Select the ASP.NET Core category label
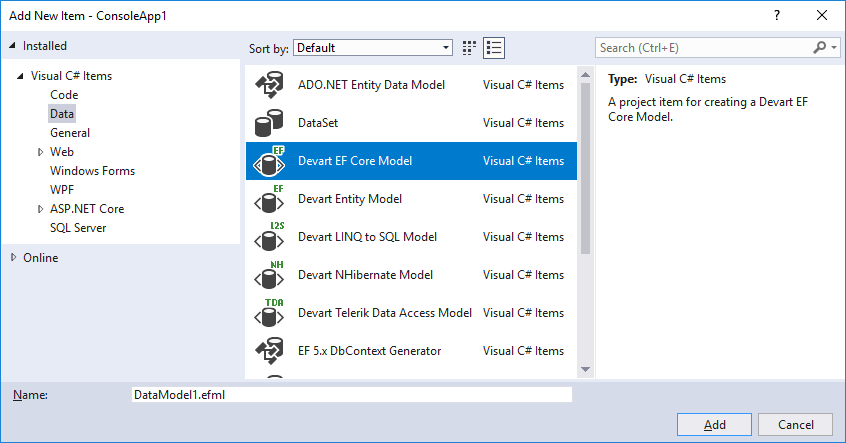846x443 pixels. tap(87, 209)
